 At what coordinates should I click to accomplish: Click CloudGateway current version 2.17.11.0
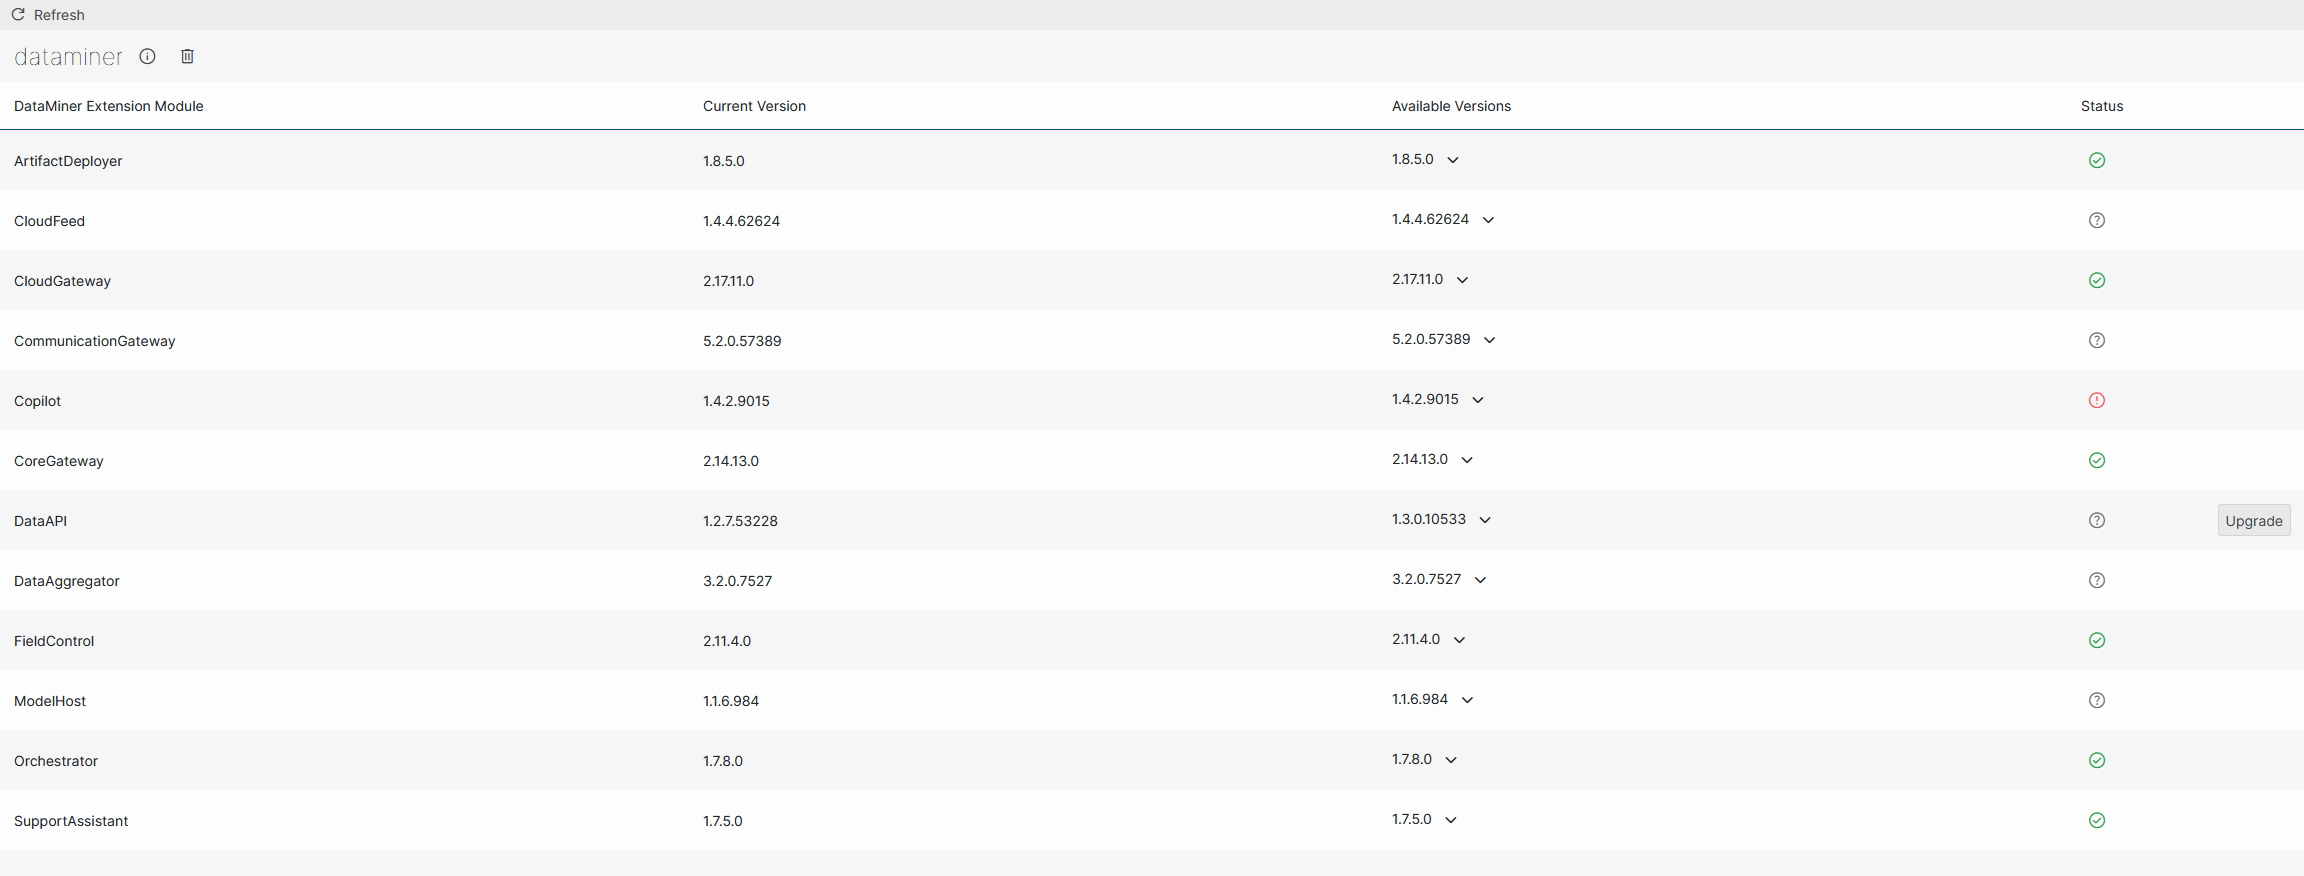pos(728,281)
